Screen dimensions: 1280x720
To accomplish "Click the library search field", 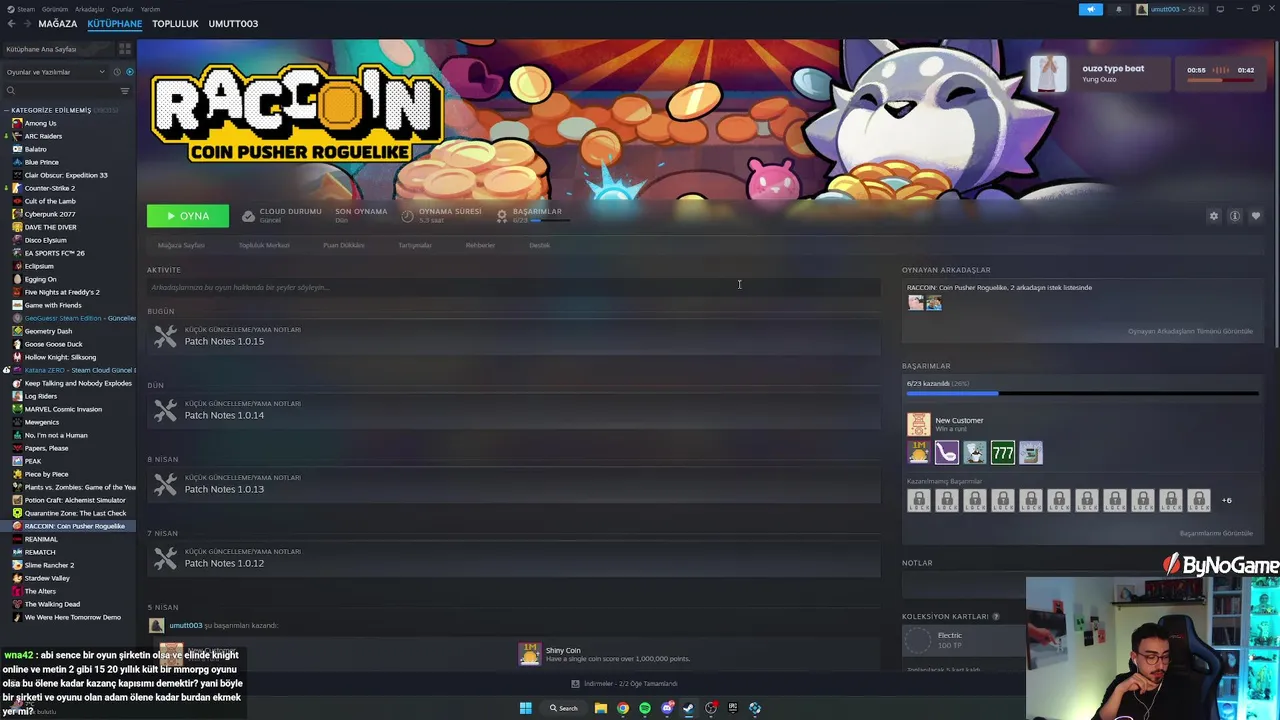I will coord(60,91).
